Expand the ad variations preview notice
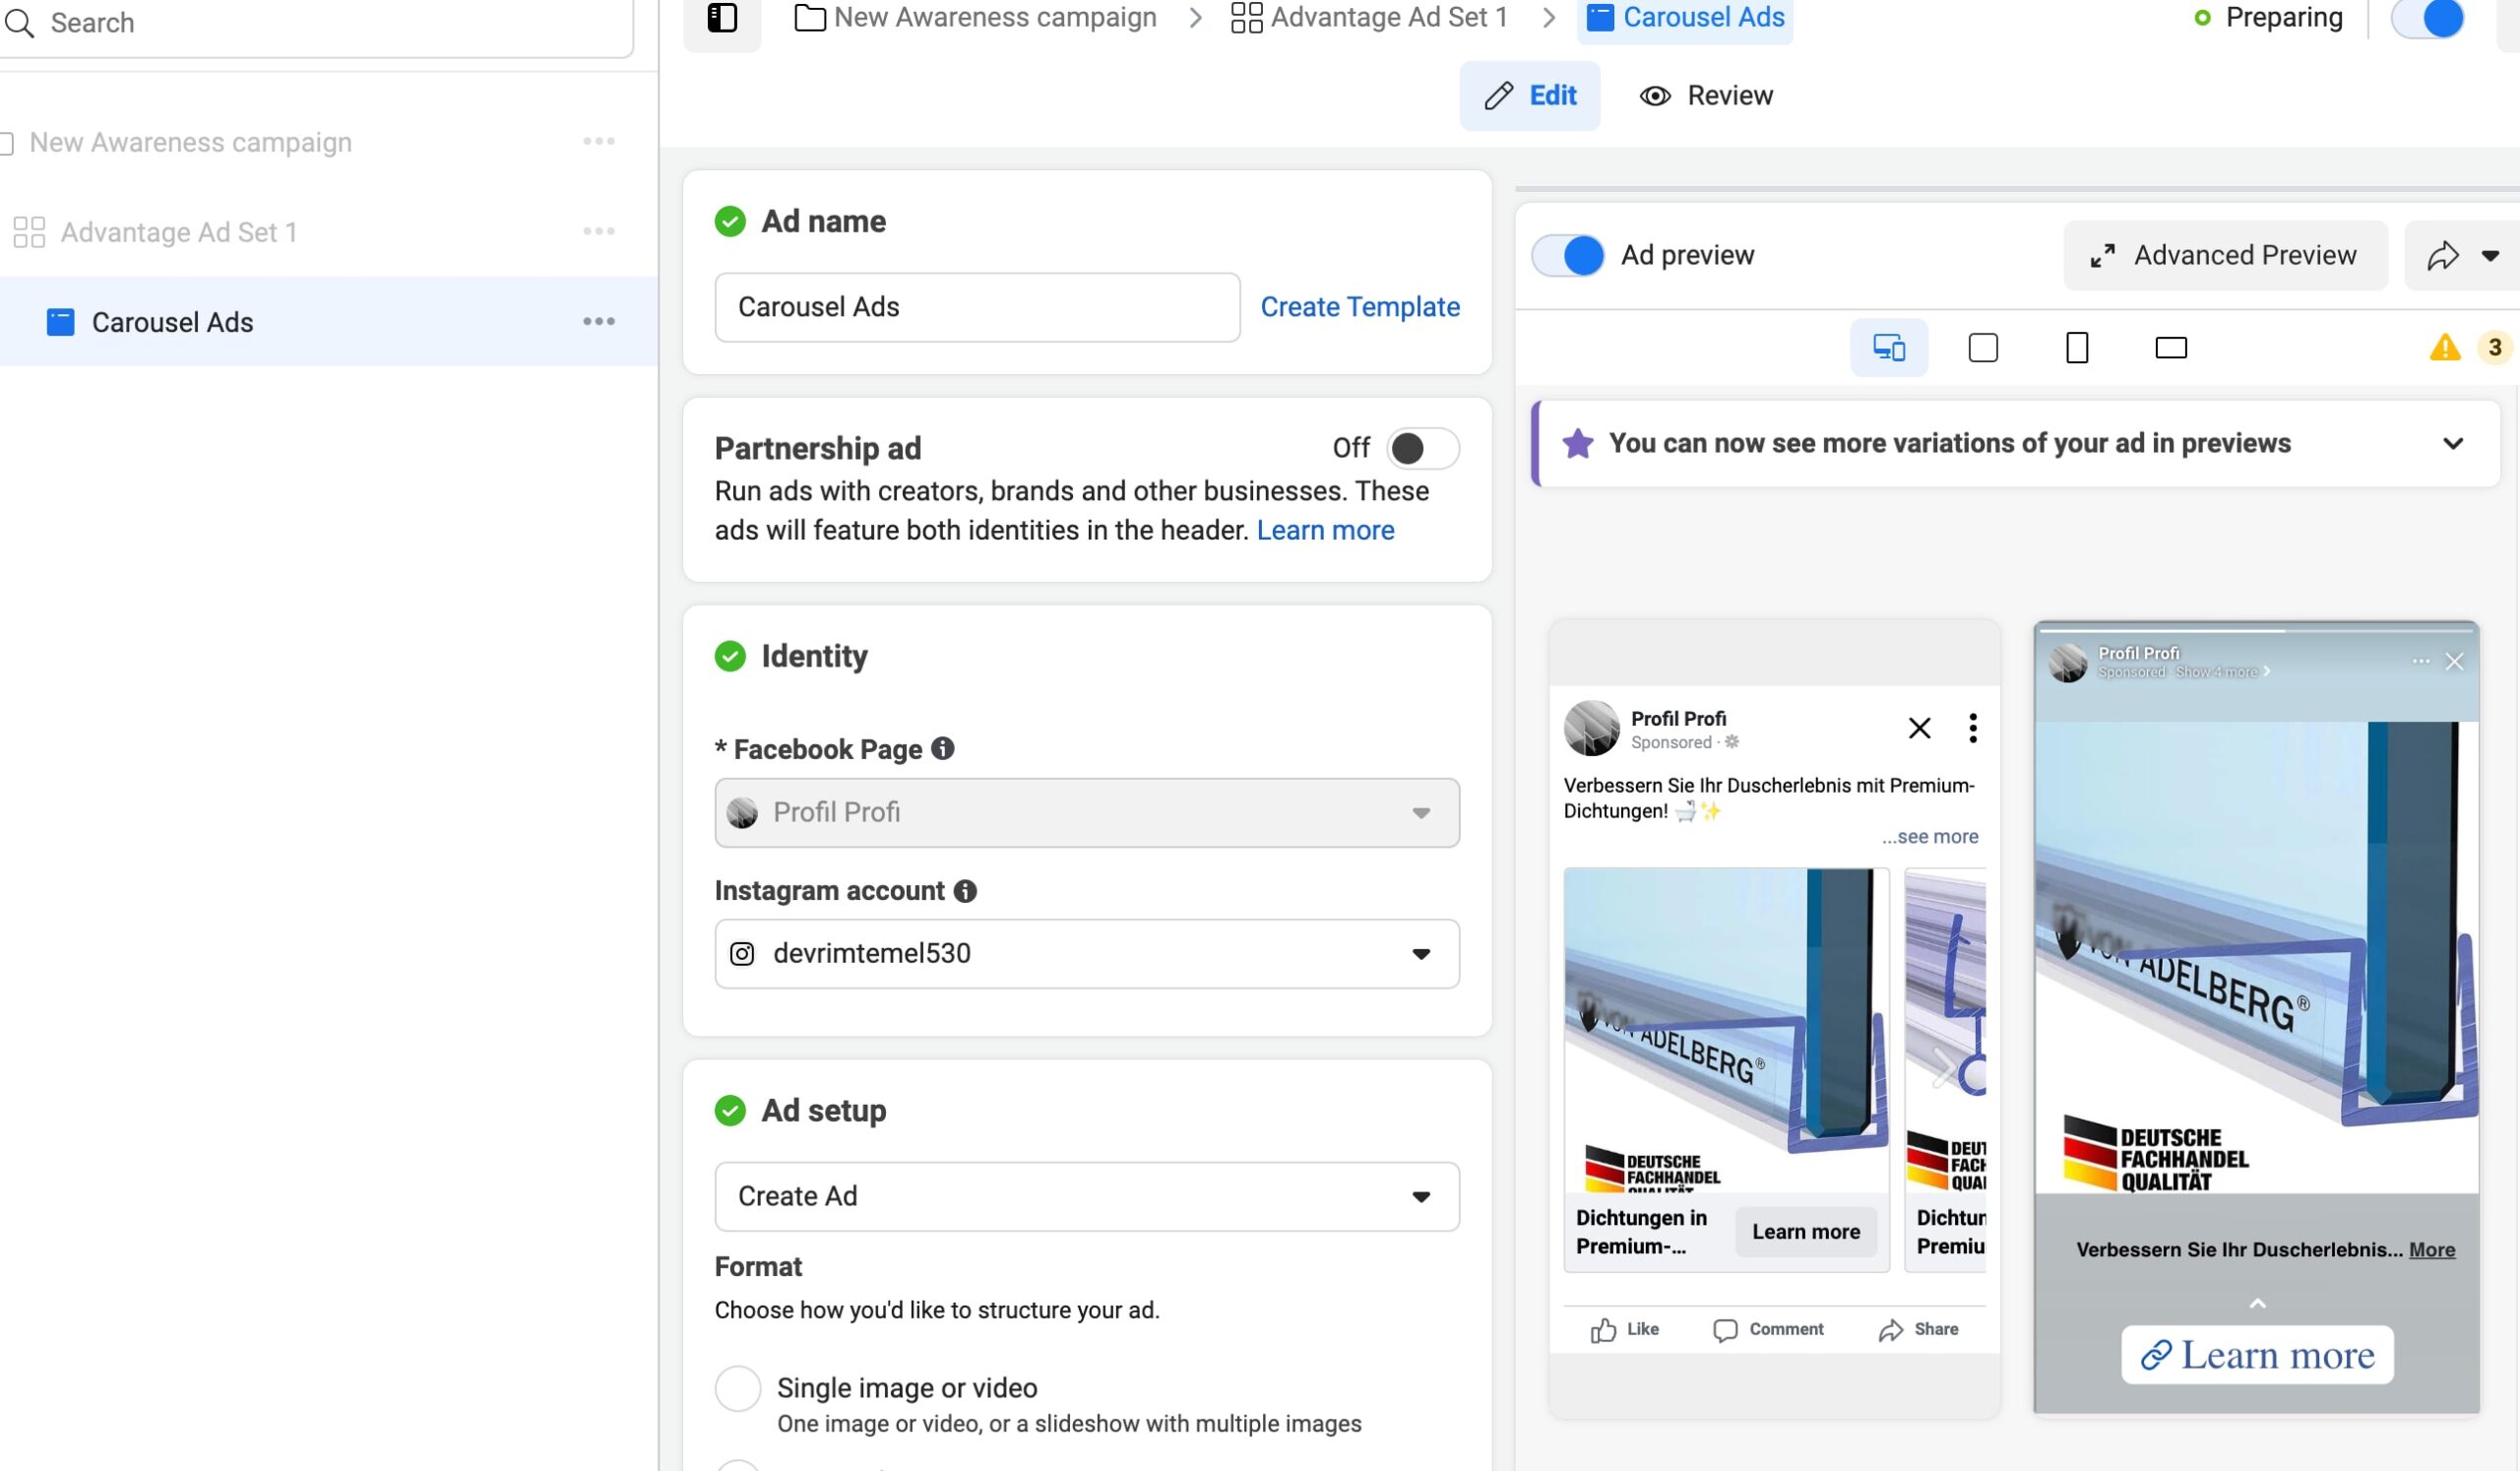 (2452, 444)
